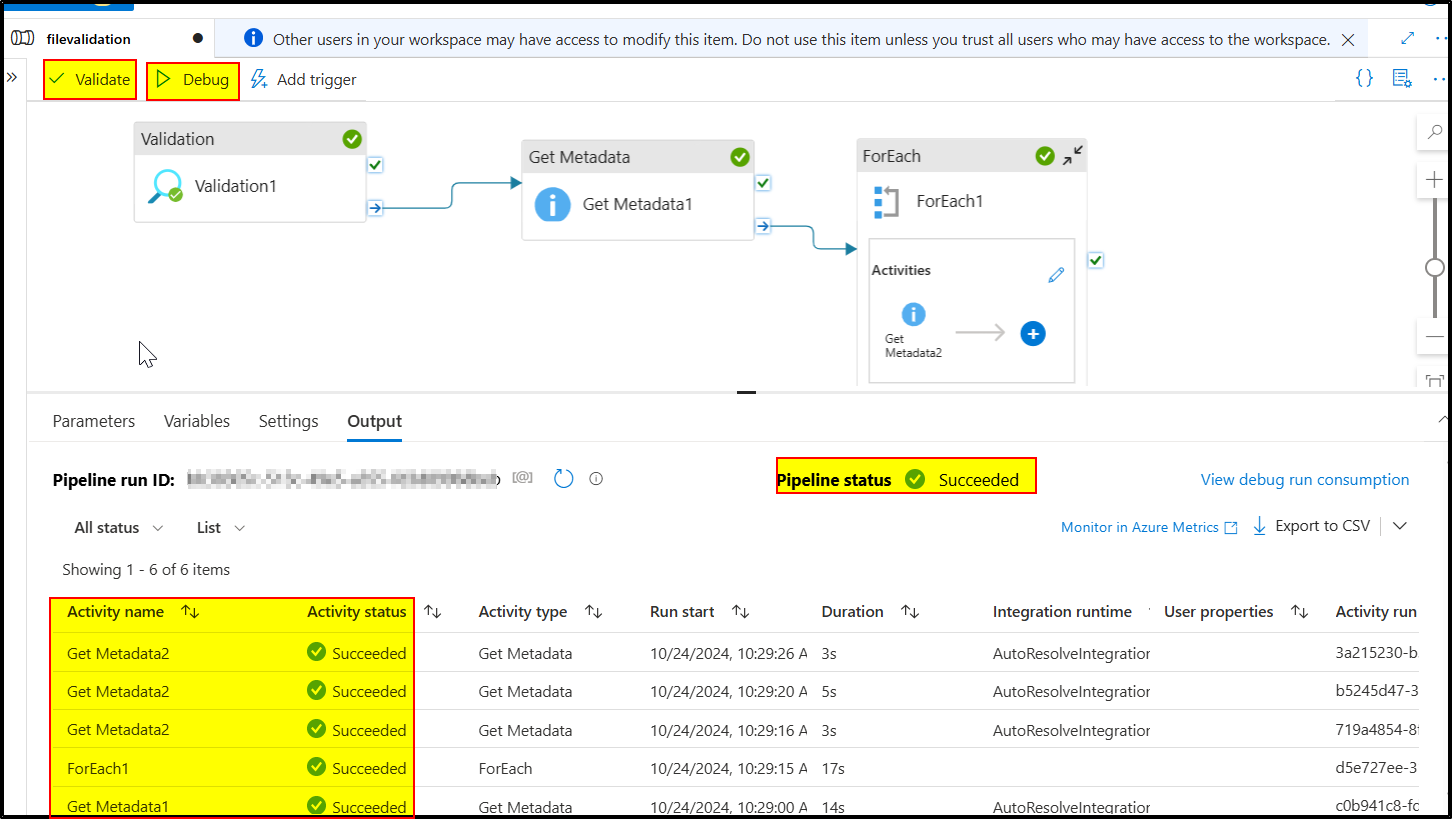The height and width of the screenshot is (819, 1452).
Task: Check the Validation activity checkbox
Action: coord(374,164)
